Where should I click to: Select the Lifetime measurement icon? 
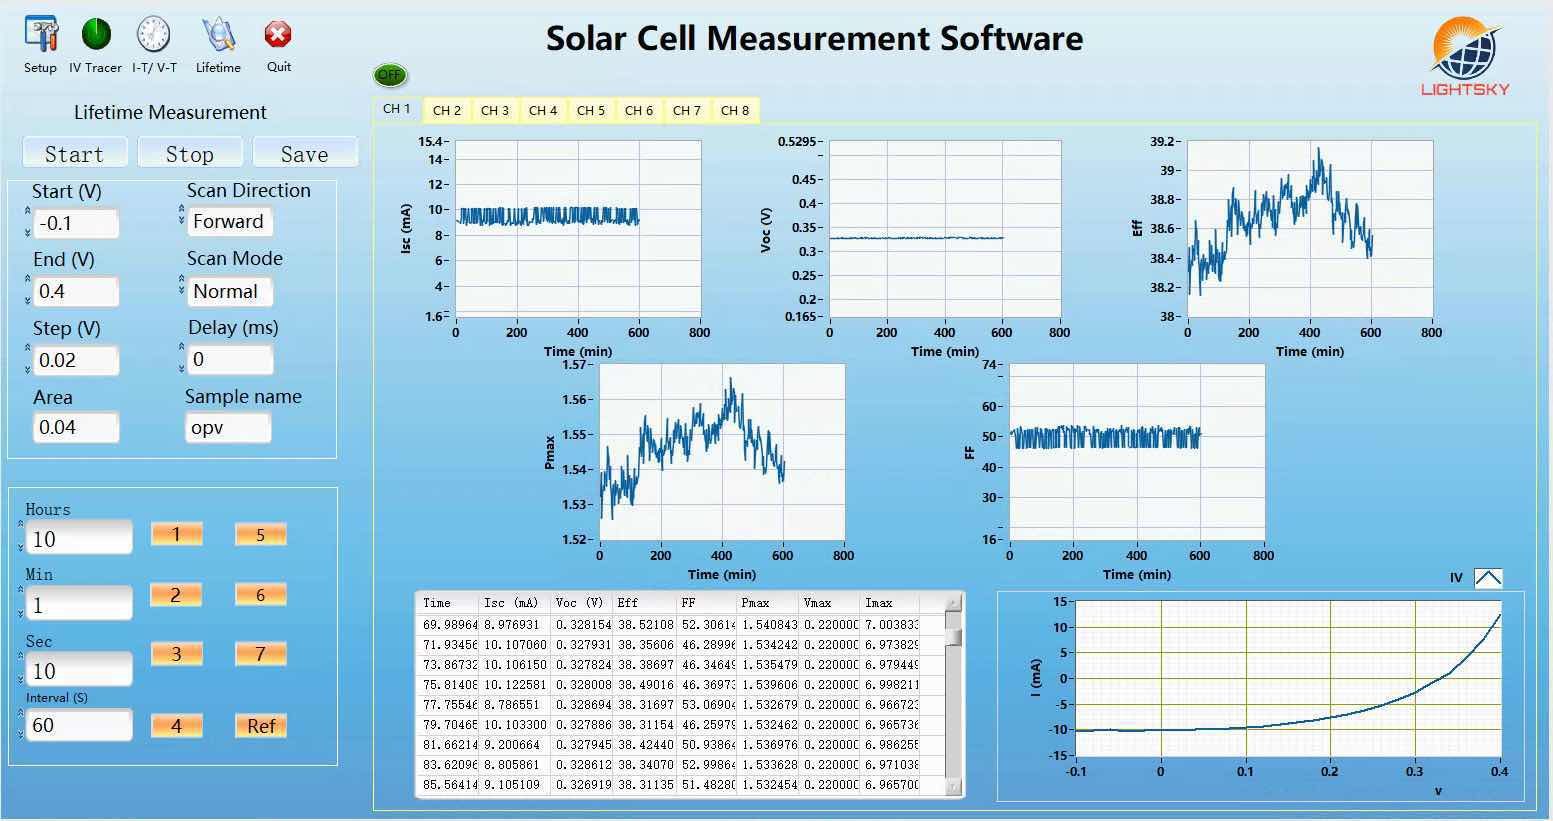point(218,36)
